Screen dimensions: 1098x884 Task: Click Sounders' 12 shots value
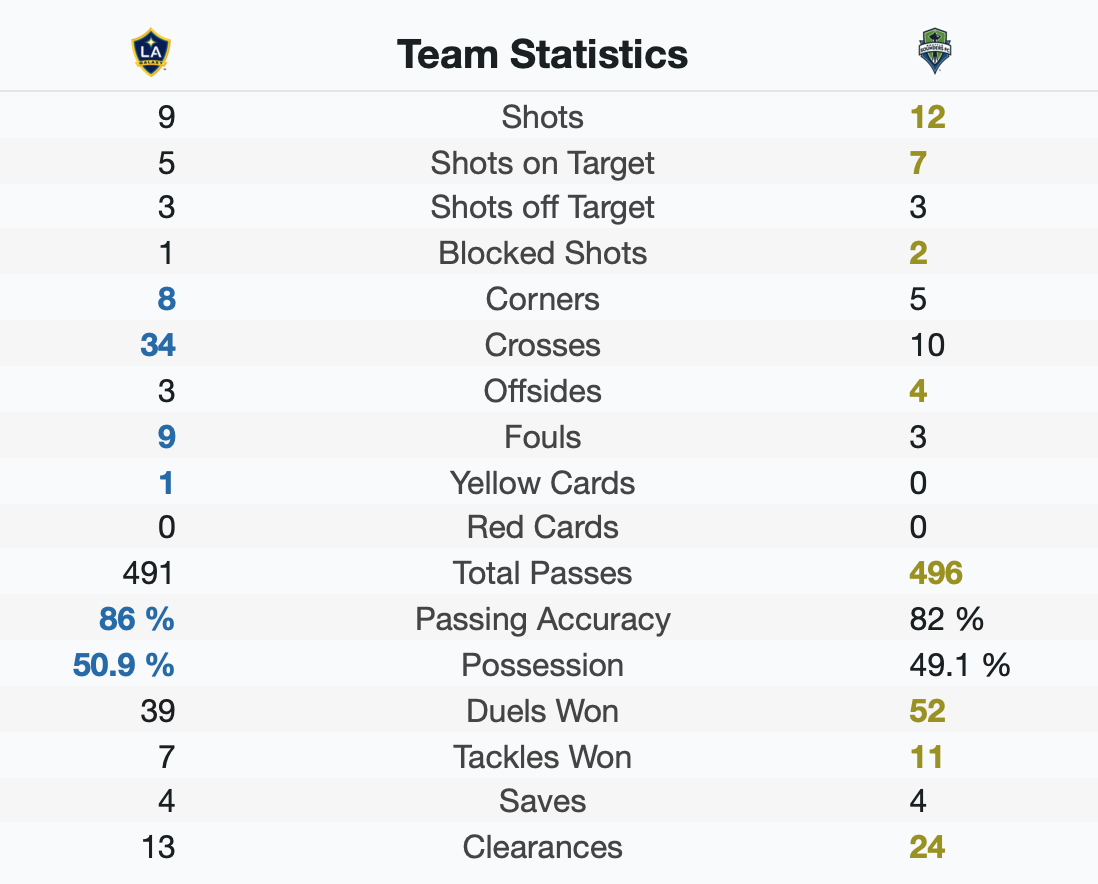click(x=928, y=117)
